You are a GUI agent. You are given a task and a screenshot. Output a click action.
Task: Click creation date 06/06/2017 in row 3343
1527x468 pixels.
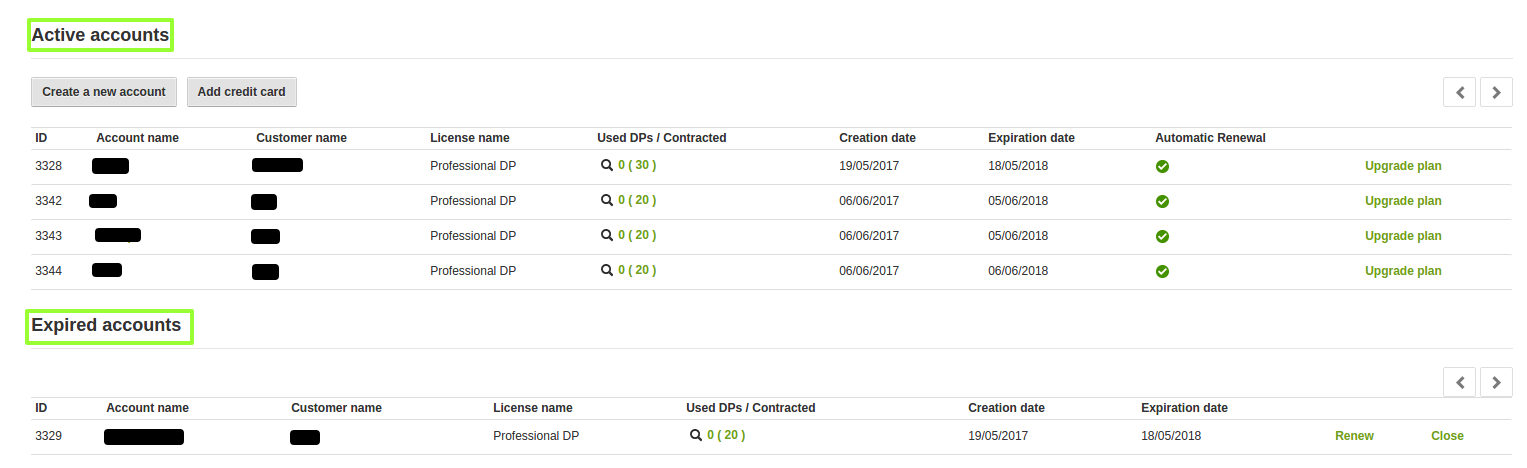(869, 236)
